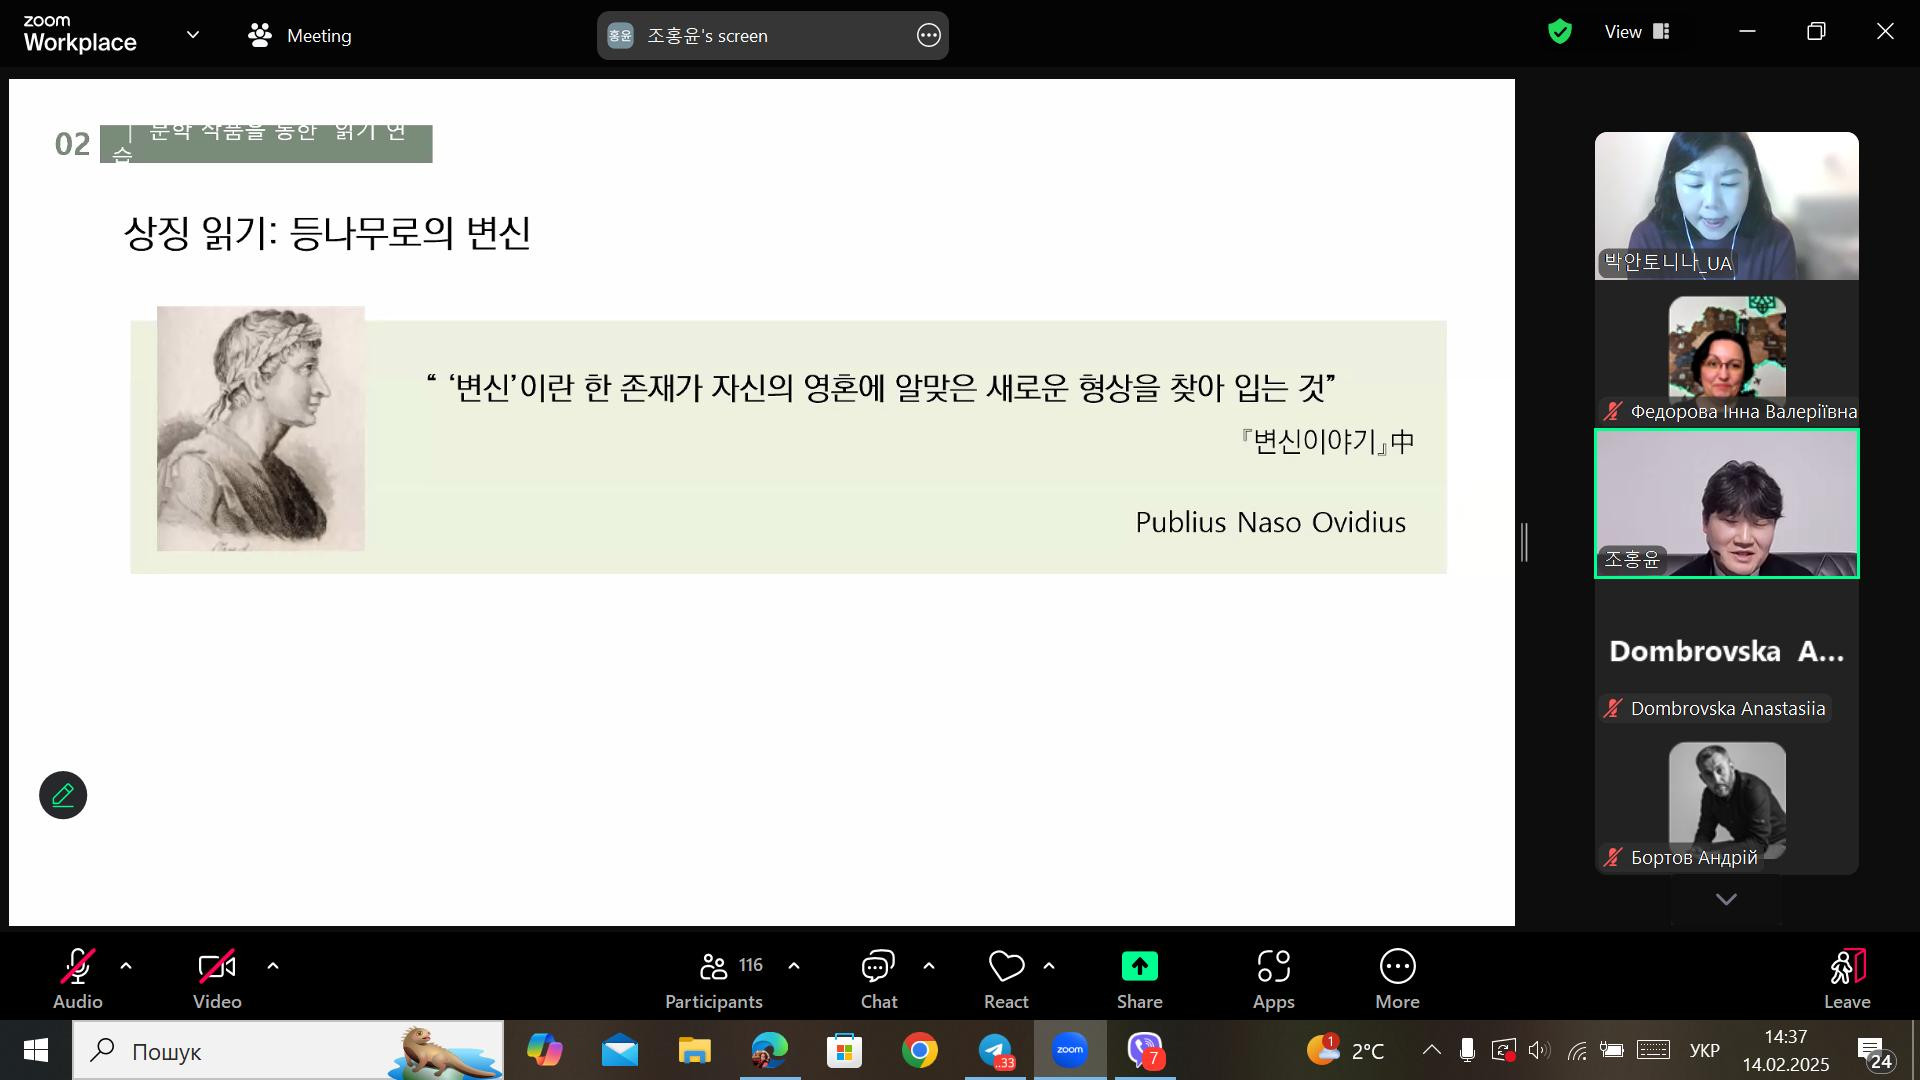Expand audio settings arrow
The image size is (1920, 1080).
tap(126, 966)
